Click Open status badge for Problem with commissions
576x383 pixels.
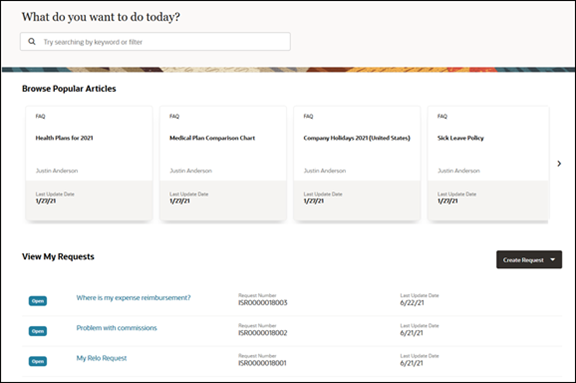[x=38, y=331]
